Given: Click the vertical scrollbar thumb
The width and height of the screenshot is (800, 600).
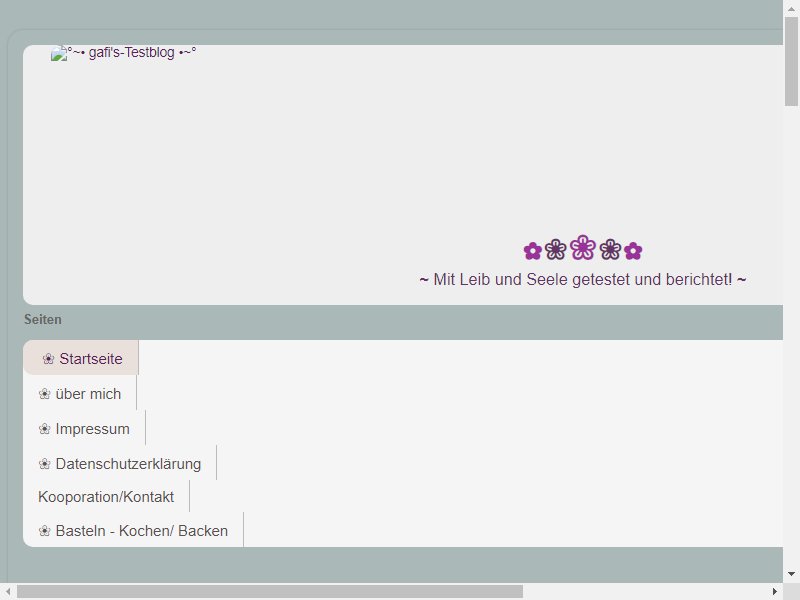Looking at the screenshot, I should coord(791,61).
